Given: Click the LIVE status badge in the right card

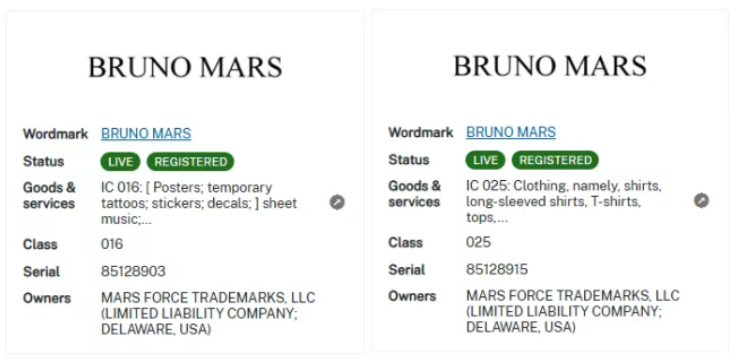Looking at the screenshot, I should coord(485,160).
